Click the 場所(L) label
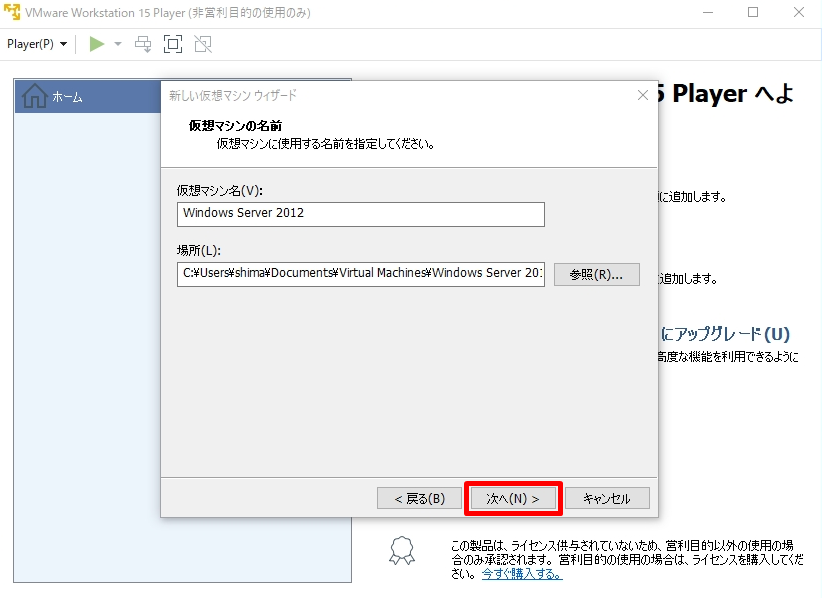Viewport: 822px width, 598px height. click(x=199, y=251)
